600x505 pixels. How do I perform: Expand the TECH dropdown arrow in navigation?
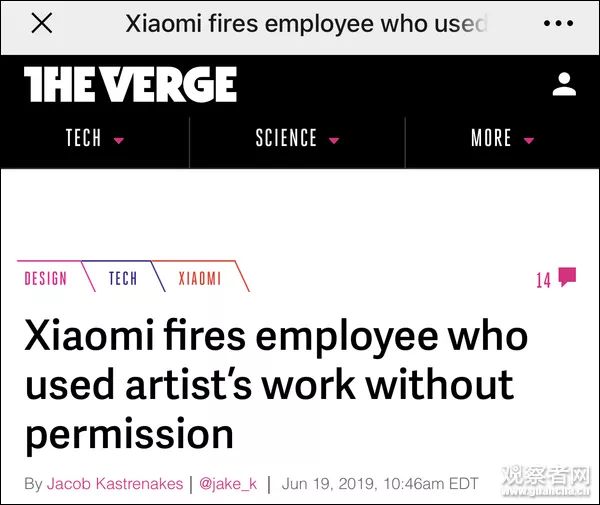point(119,140)
